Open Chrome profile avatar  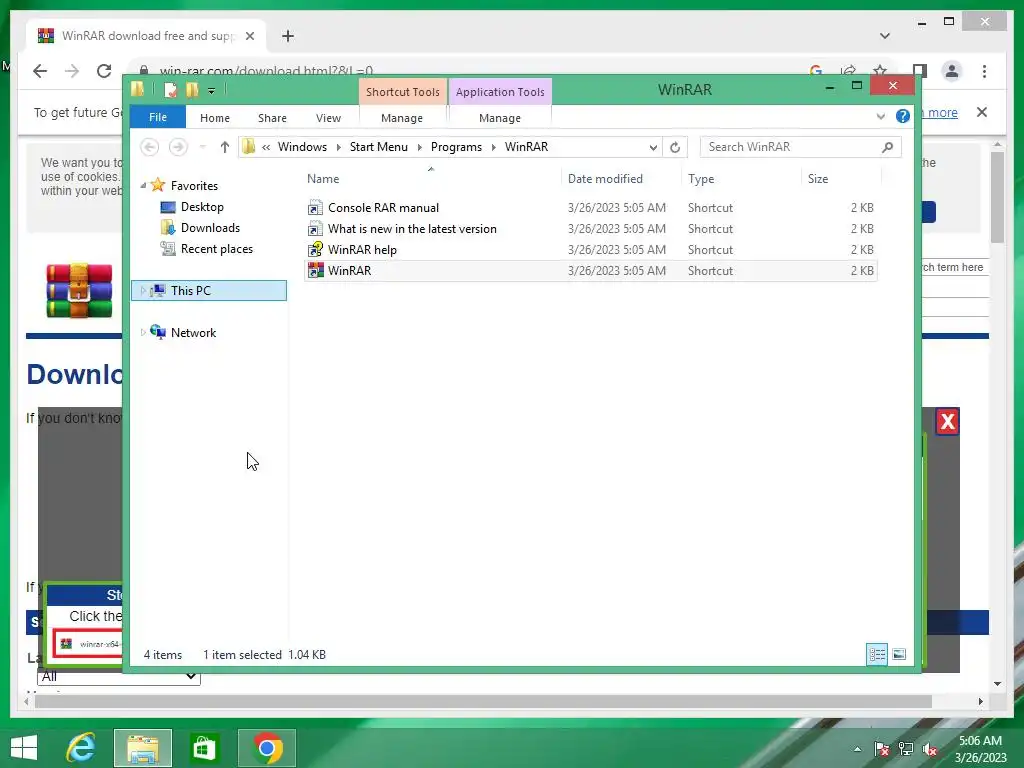952,71
